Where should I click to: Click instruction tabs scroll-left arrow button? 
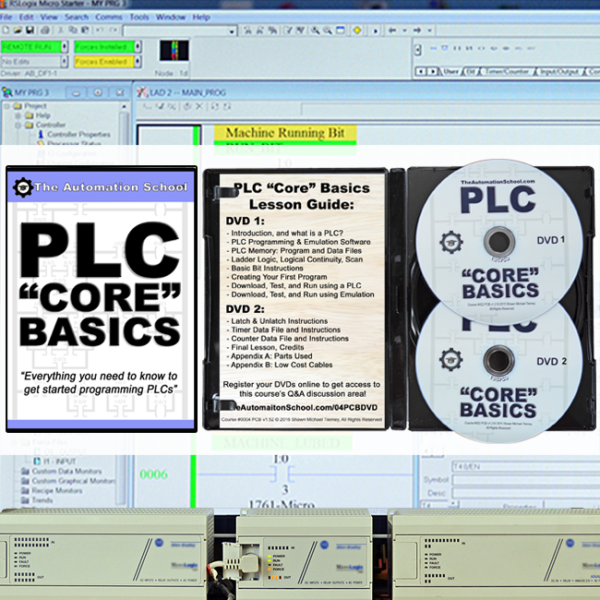click(421, 72)
